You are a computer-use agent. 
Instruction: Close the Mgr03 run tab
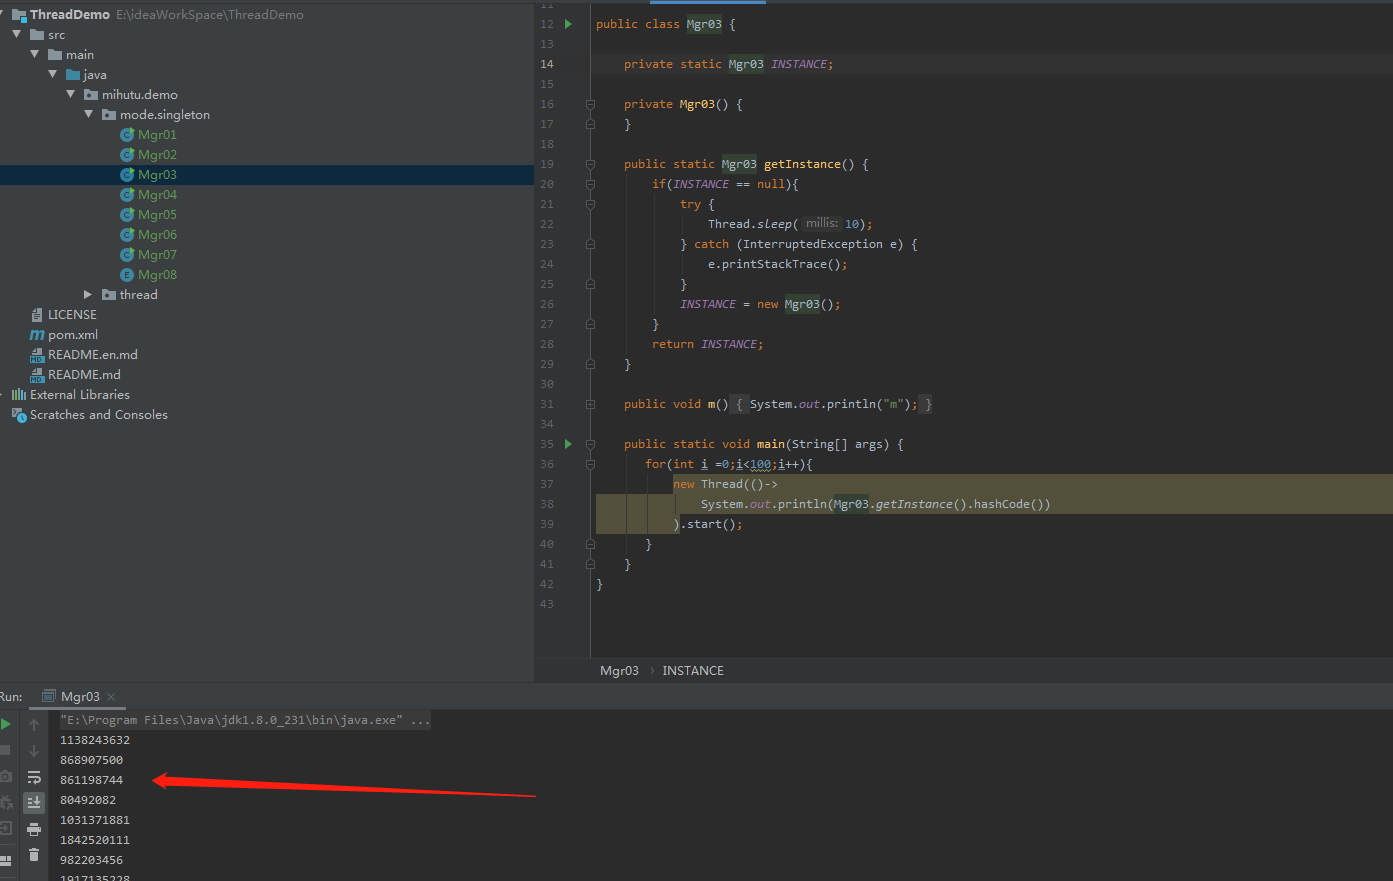point(111,697)
